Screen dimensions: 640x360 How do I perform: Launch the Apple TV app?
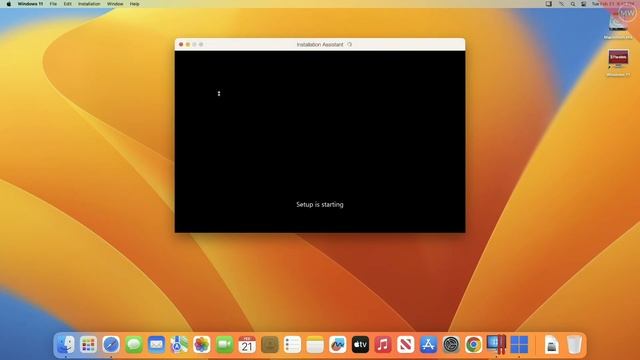tap(360, 345)
